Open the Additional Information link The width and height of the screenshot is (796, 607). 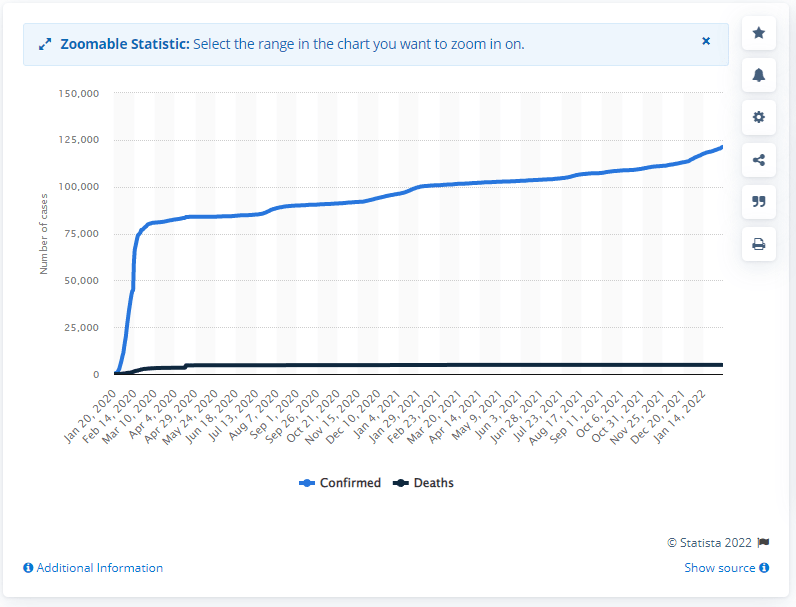point(99,568)
